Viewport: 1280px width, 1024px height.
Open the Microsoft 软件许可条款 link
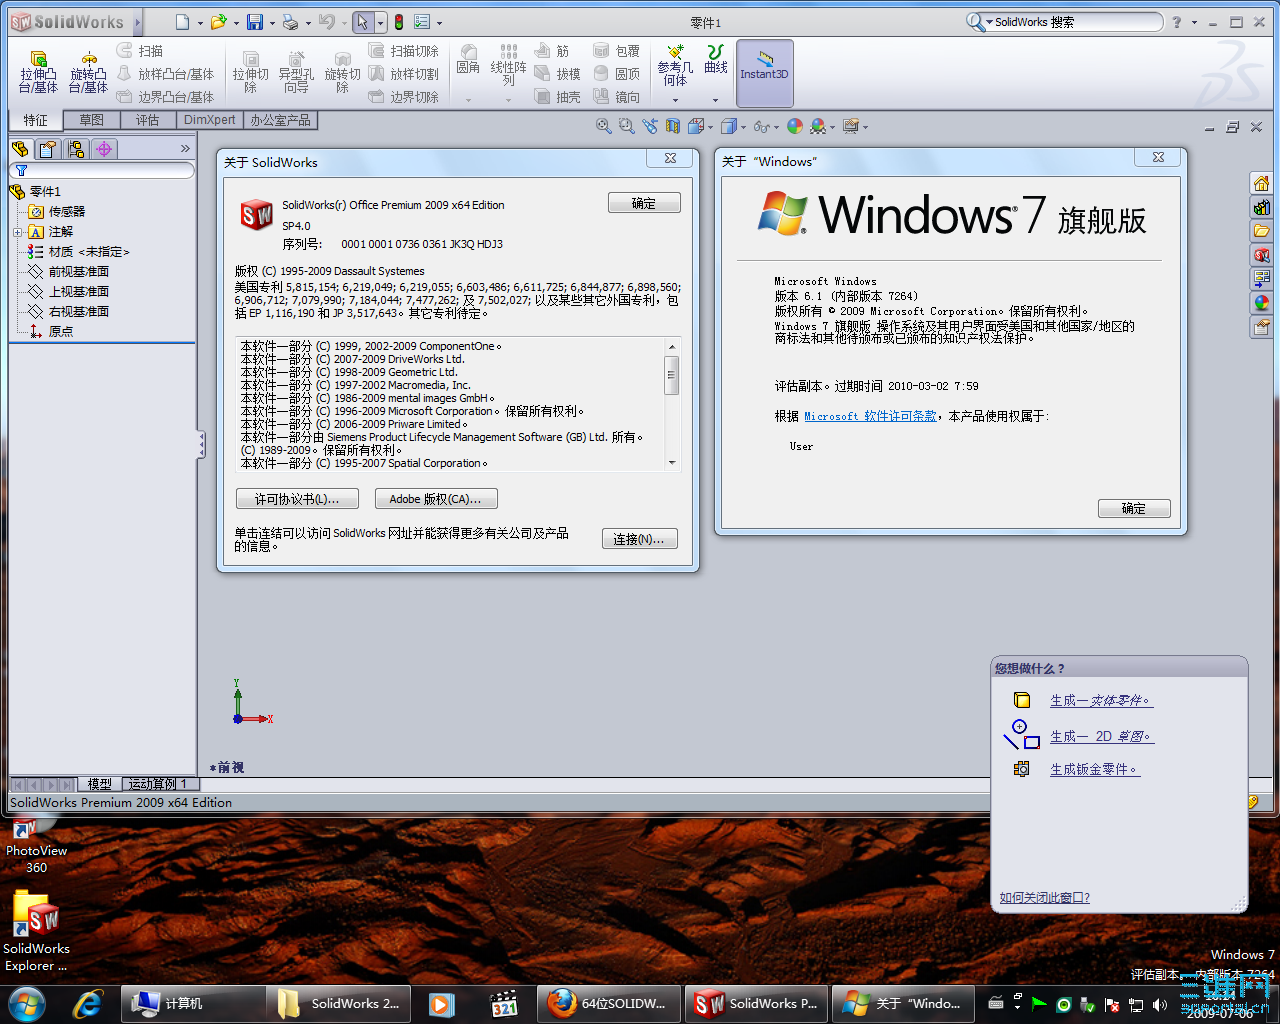[870, 416]
